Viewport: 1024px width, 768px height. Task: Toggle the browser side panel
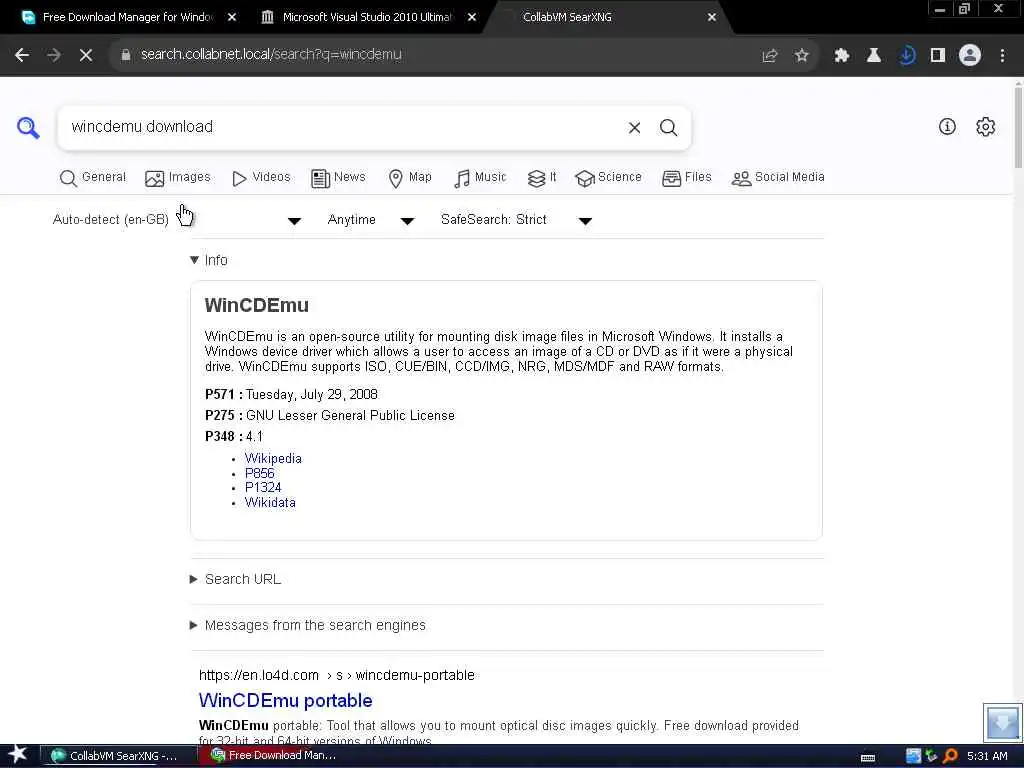(x=938, y=56)
